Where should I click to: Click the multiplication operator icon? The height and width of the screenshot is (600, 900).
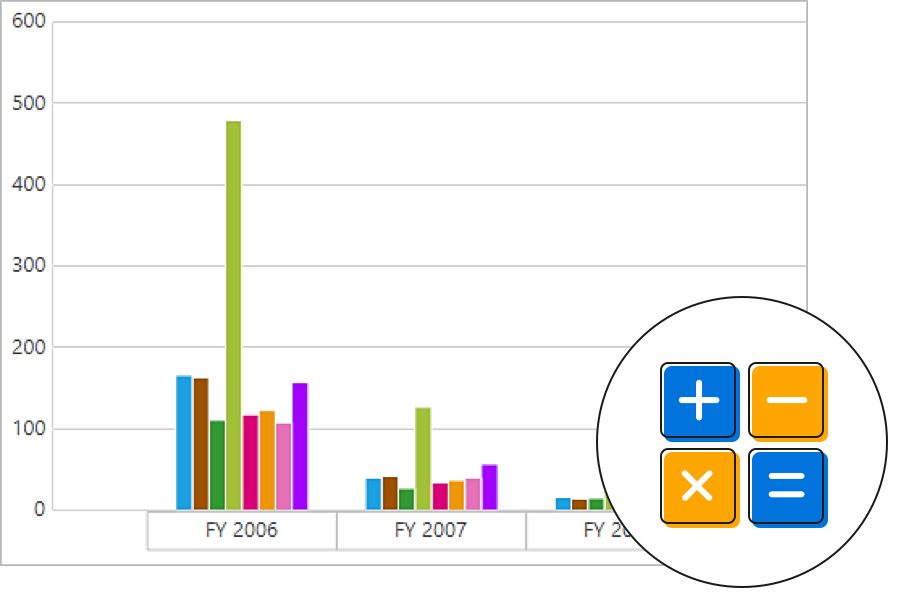(x=698, y=487)
